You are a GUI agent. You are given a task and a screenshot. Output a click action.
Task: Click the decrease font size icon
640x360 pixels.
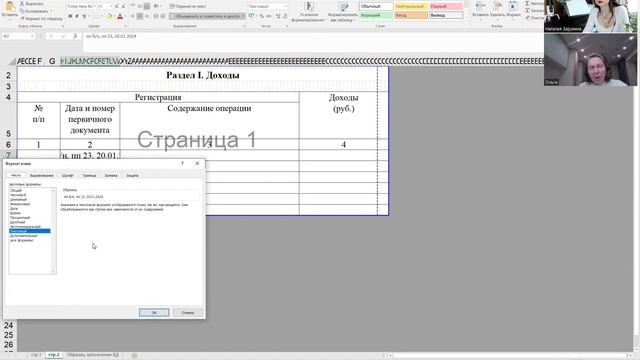(x=124, y=7)
